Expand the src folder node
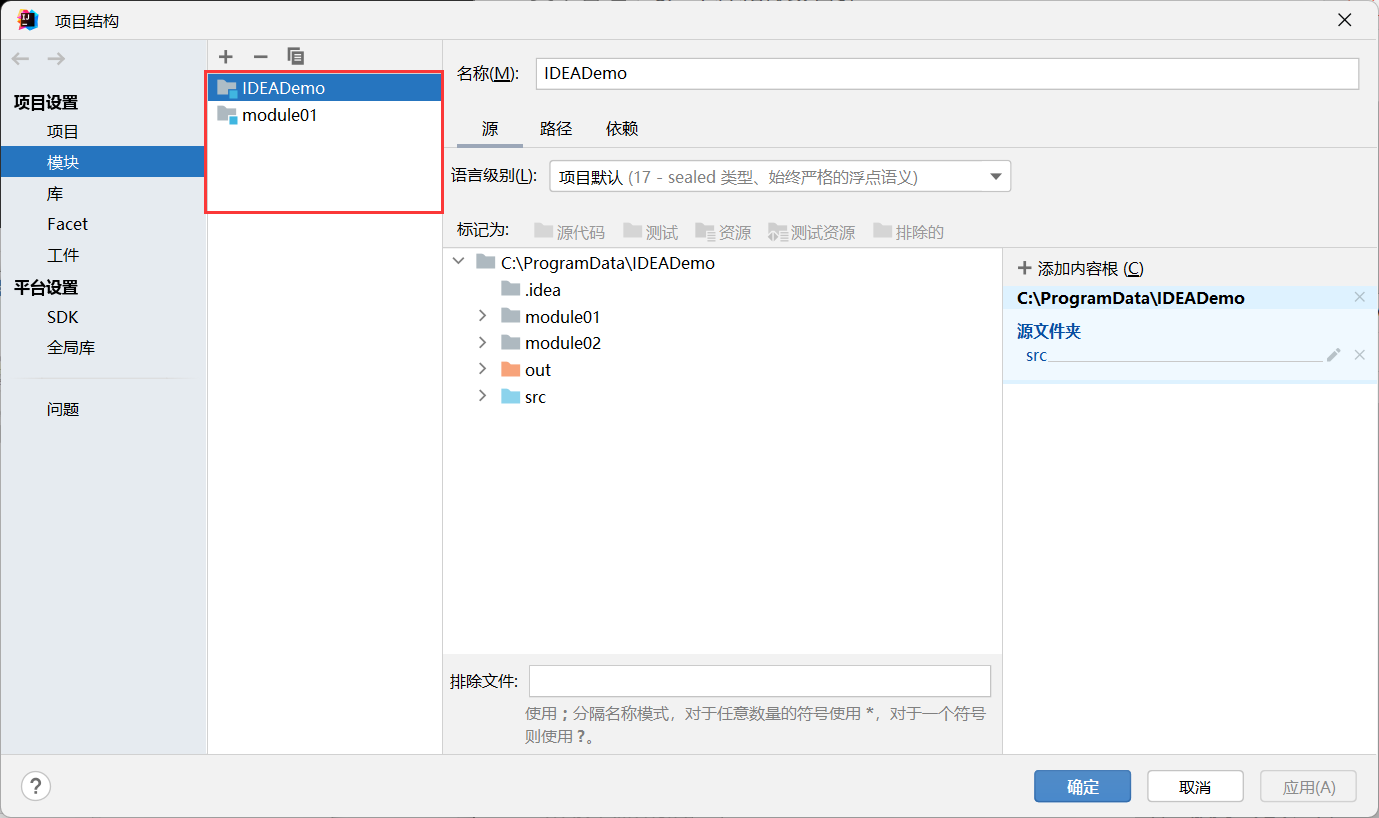Viewport: 1379px width, 818px height. (483, 396)
